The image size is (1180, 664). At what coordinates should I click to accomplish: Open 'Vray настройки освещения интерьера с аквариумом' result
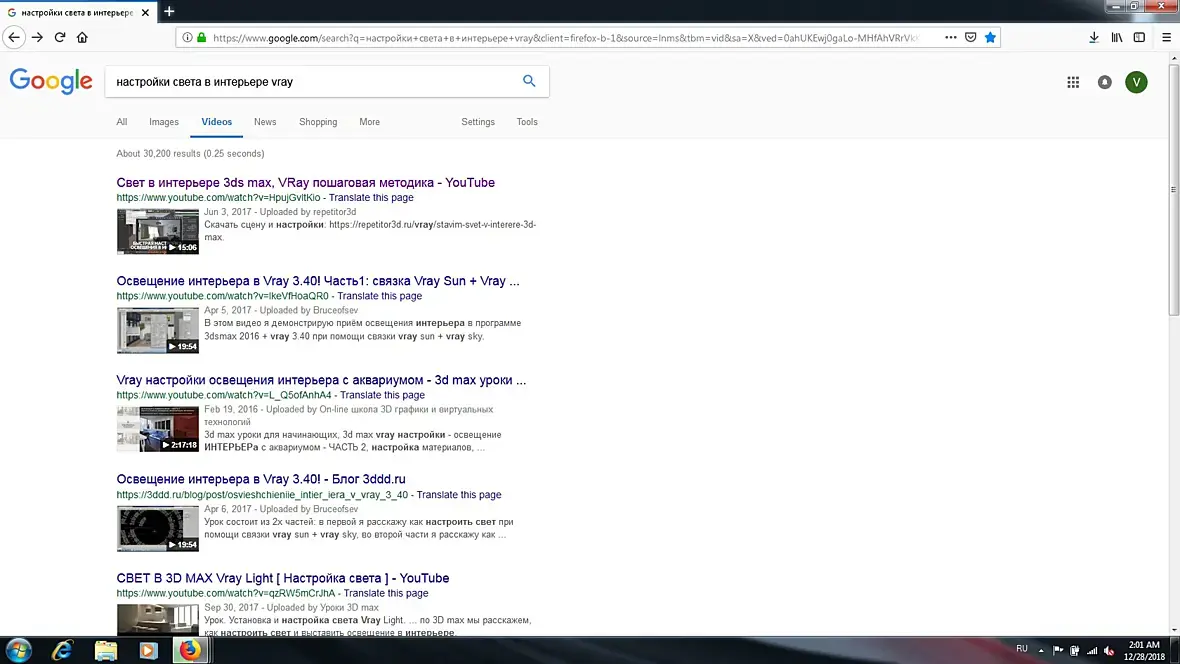click(x=321, y=380)
